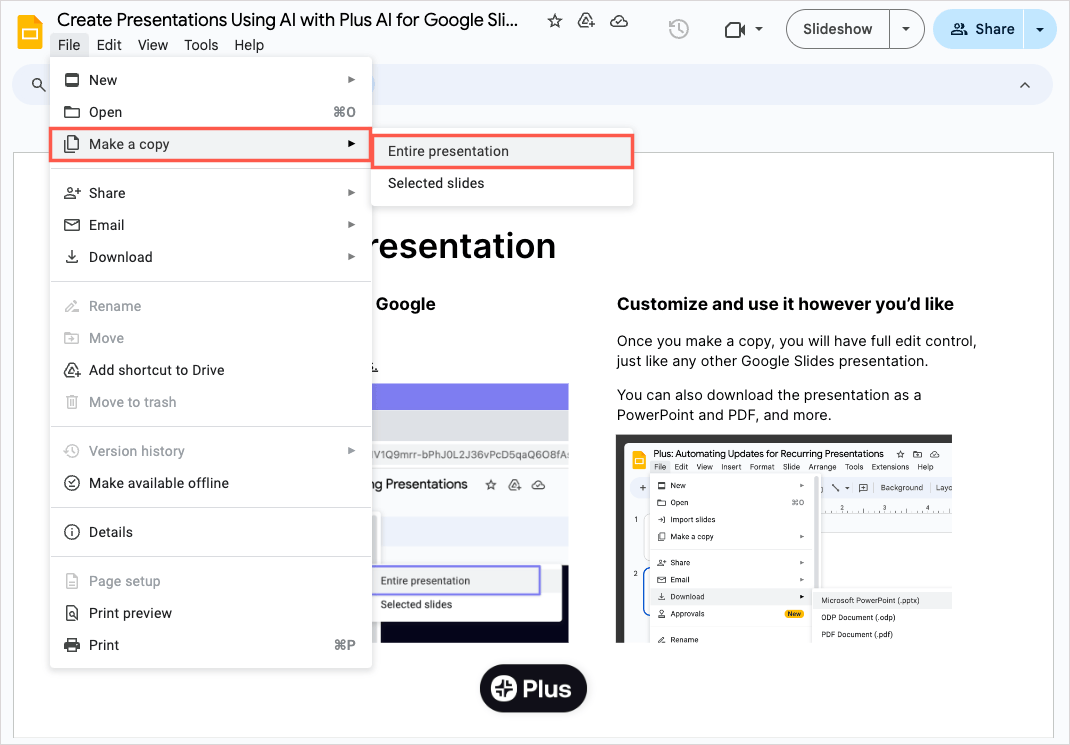Choose Share in the File menu
Image resolution: width=1070 pixels, height=745 pixels.
coord(211,193)
